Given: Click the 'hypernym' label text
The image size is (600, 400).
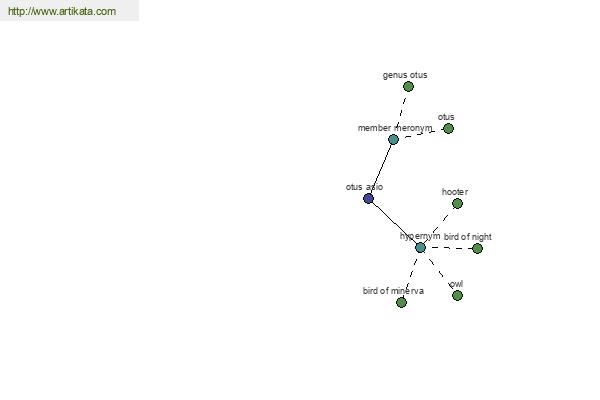Looking at the screenshot, I should point(420,236).
